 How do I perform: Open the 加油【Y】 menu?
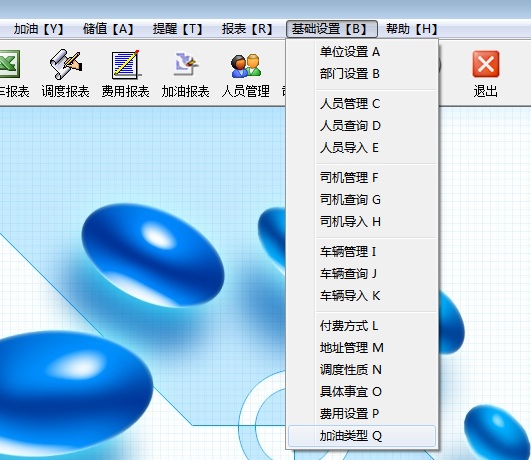(38, 29)
